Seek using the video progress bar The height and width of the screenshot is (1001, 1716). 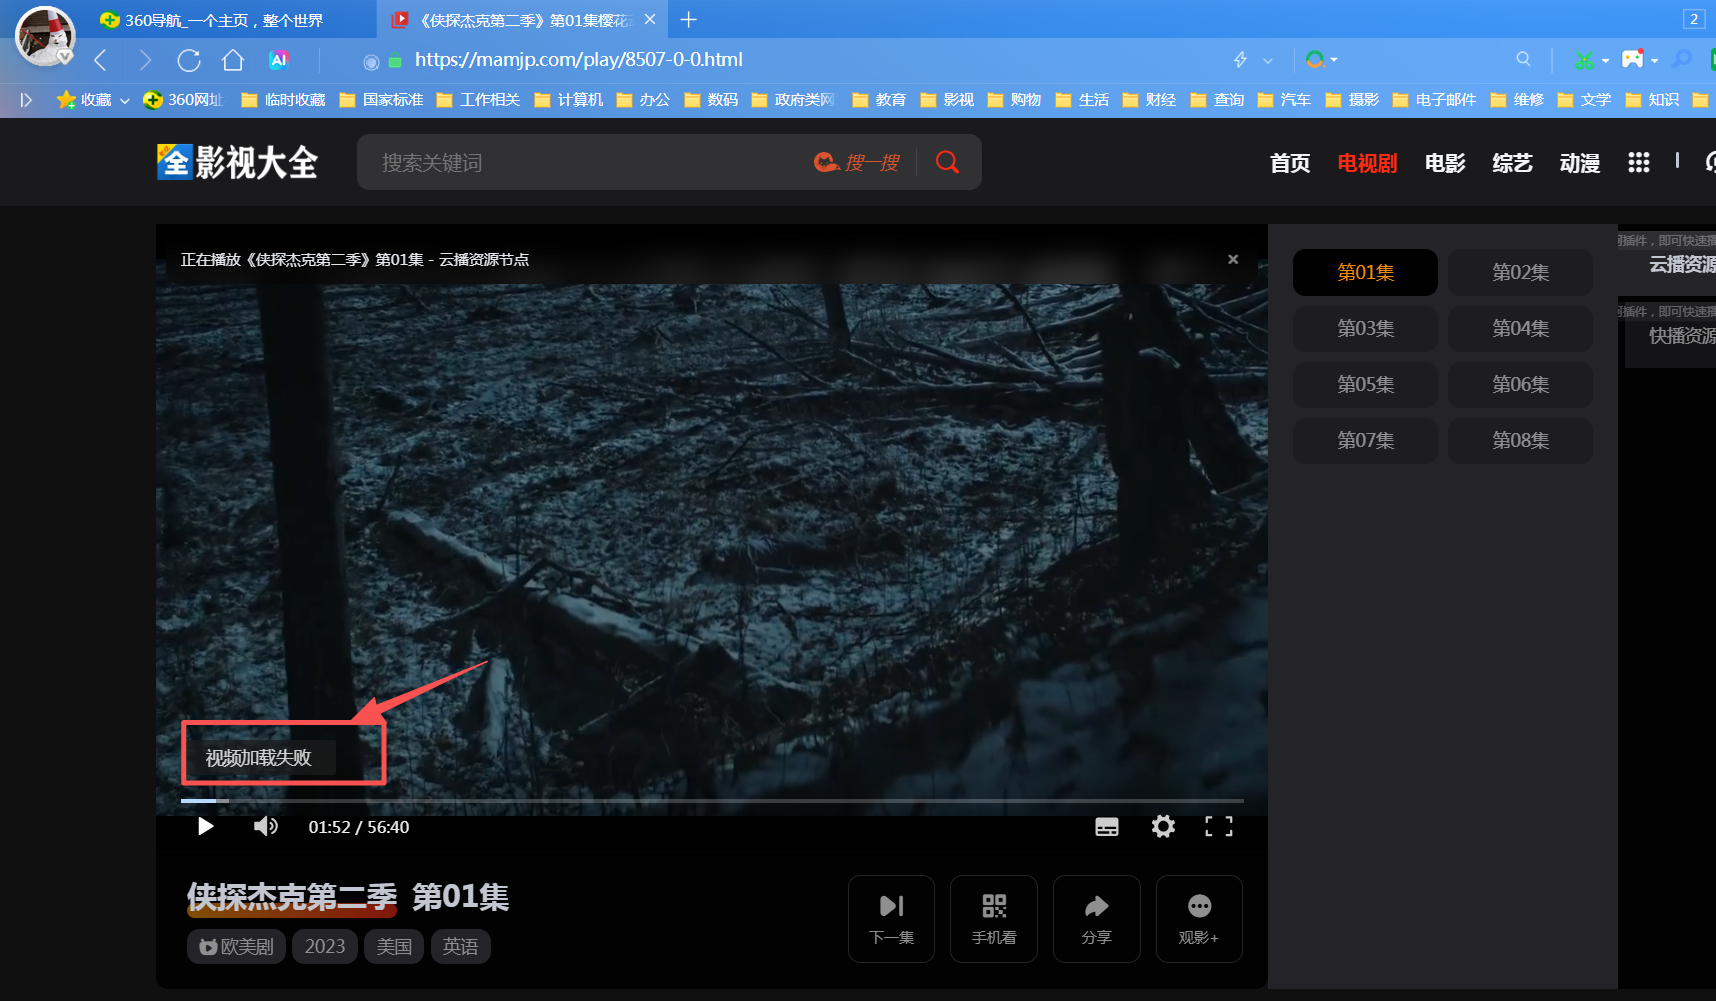coord(712,801)
